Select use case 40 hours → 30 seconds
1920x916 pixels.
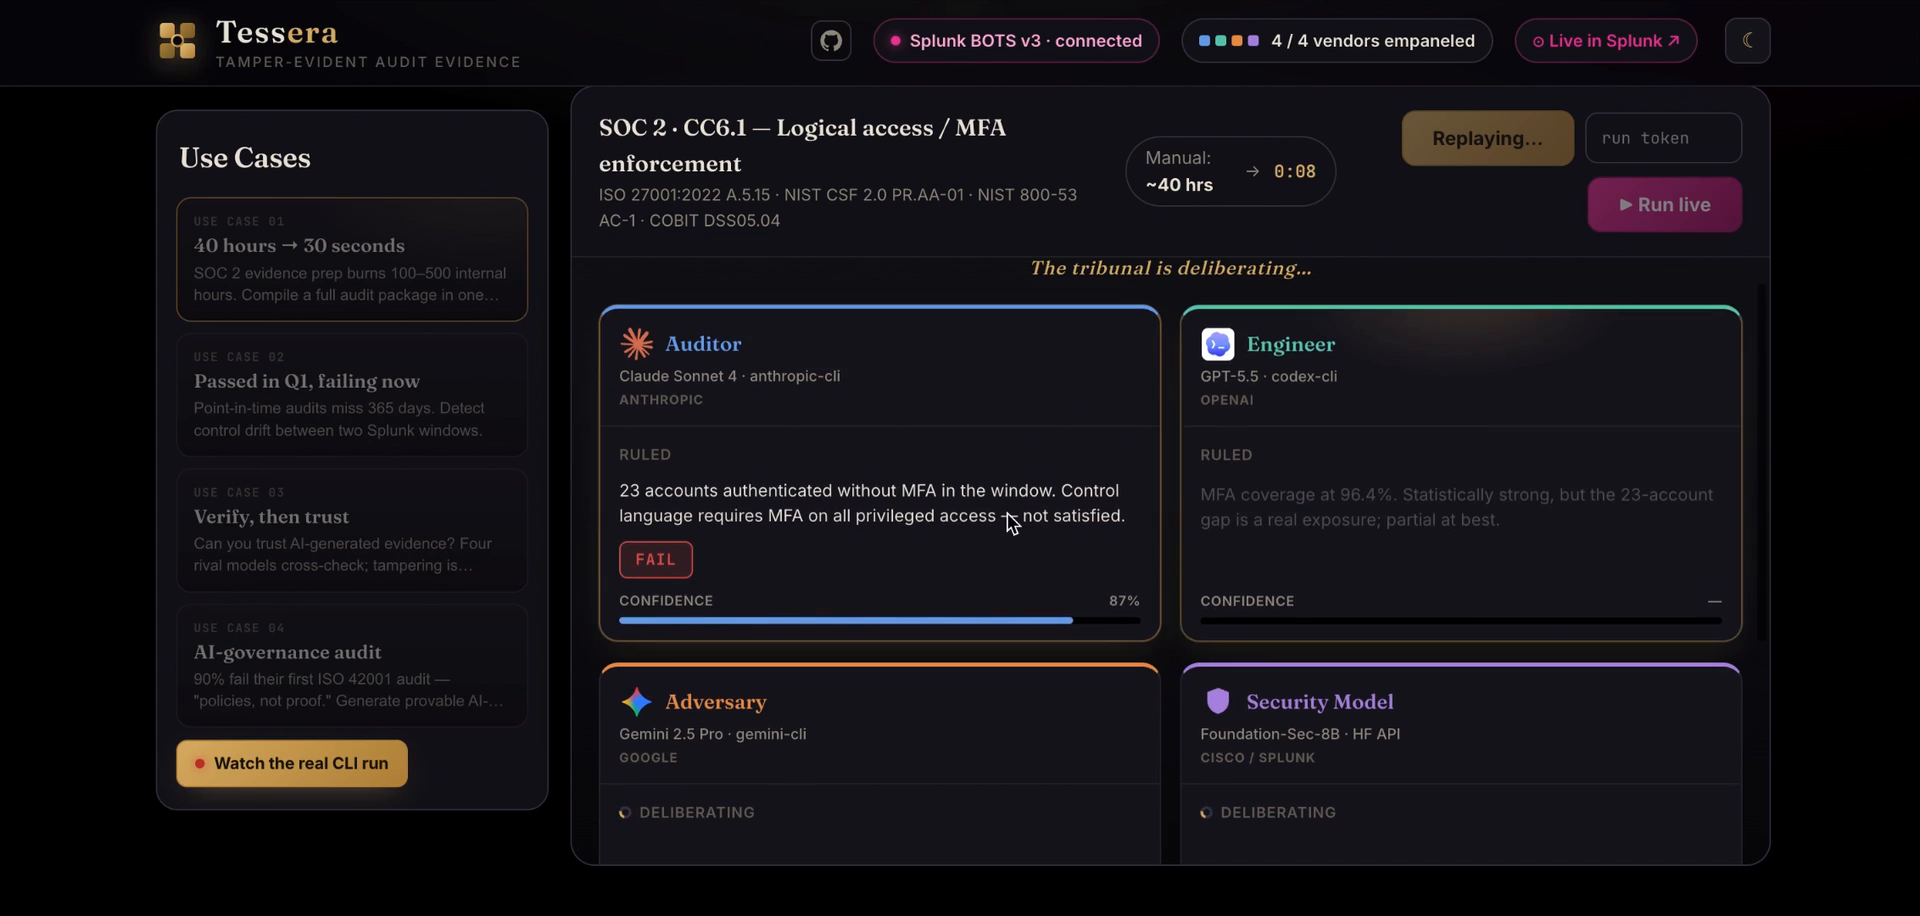point(352,259)
